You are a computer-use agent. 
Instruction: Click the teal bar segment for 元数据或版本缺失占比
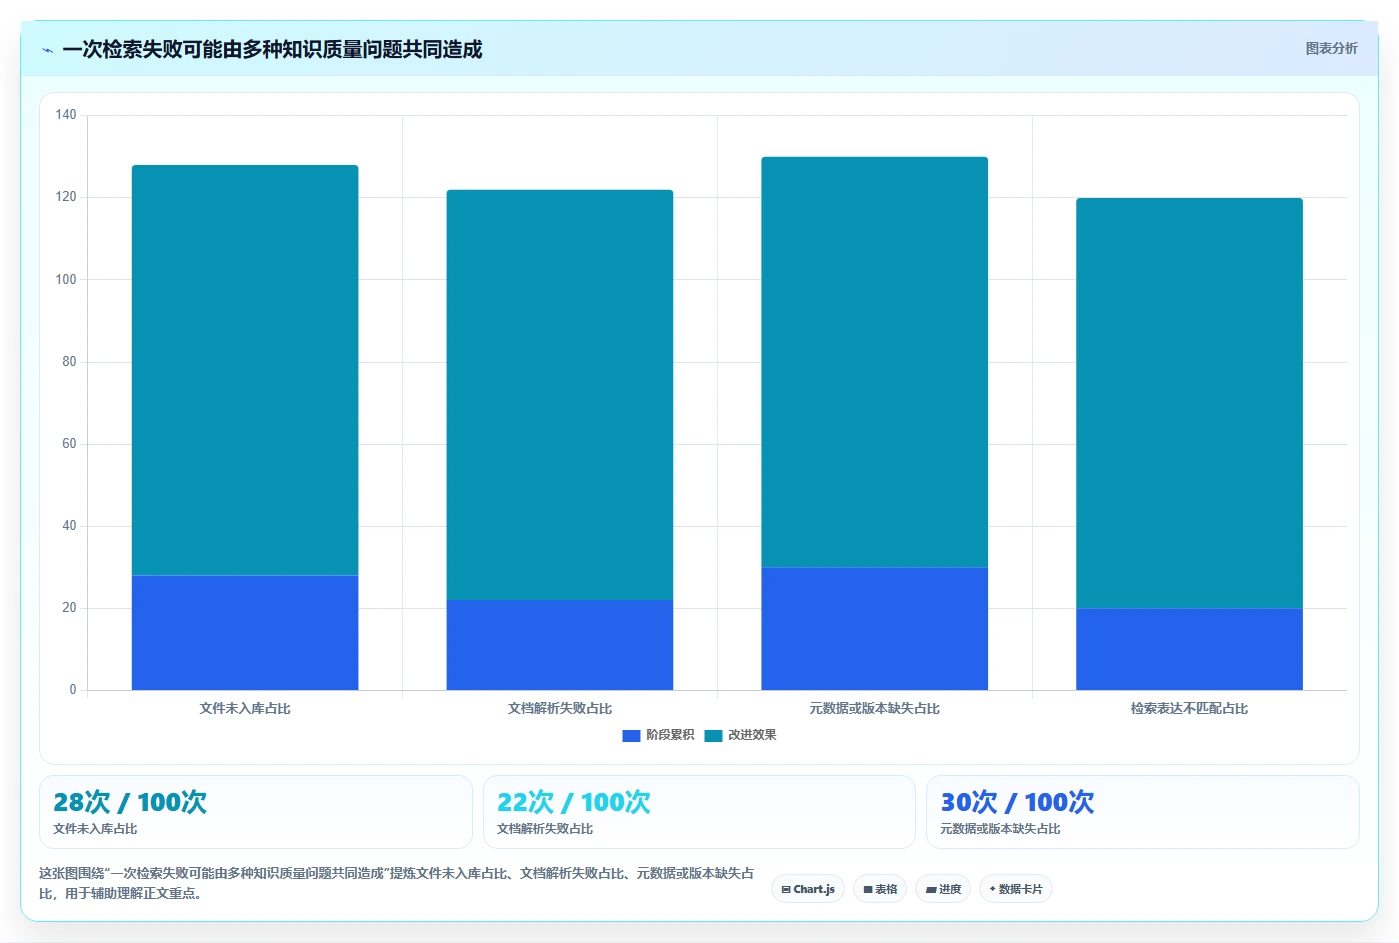[875, 362]
